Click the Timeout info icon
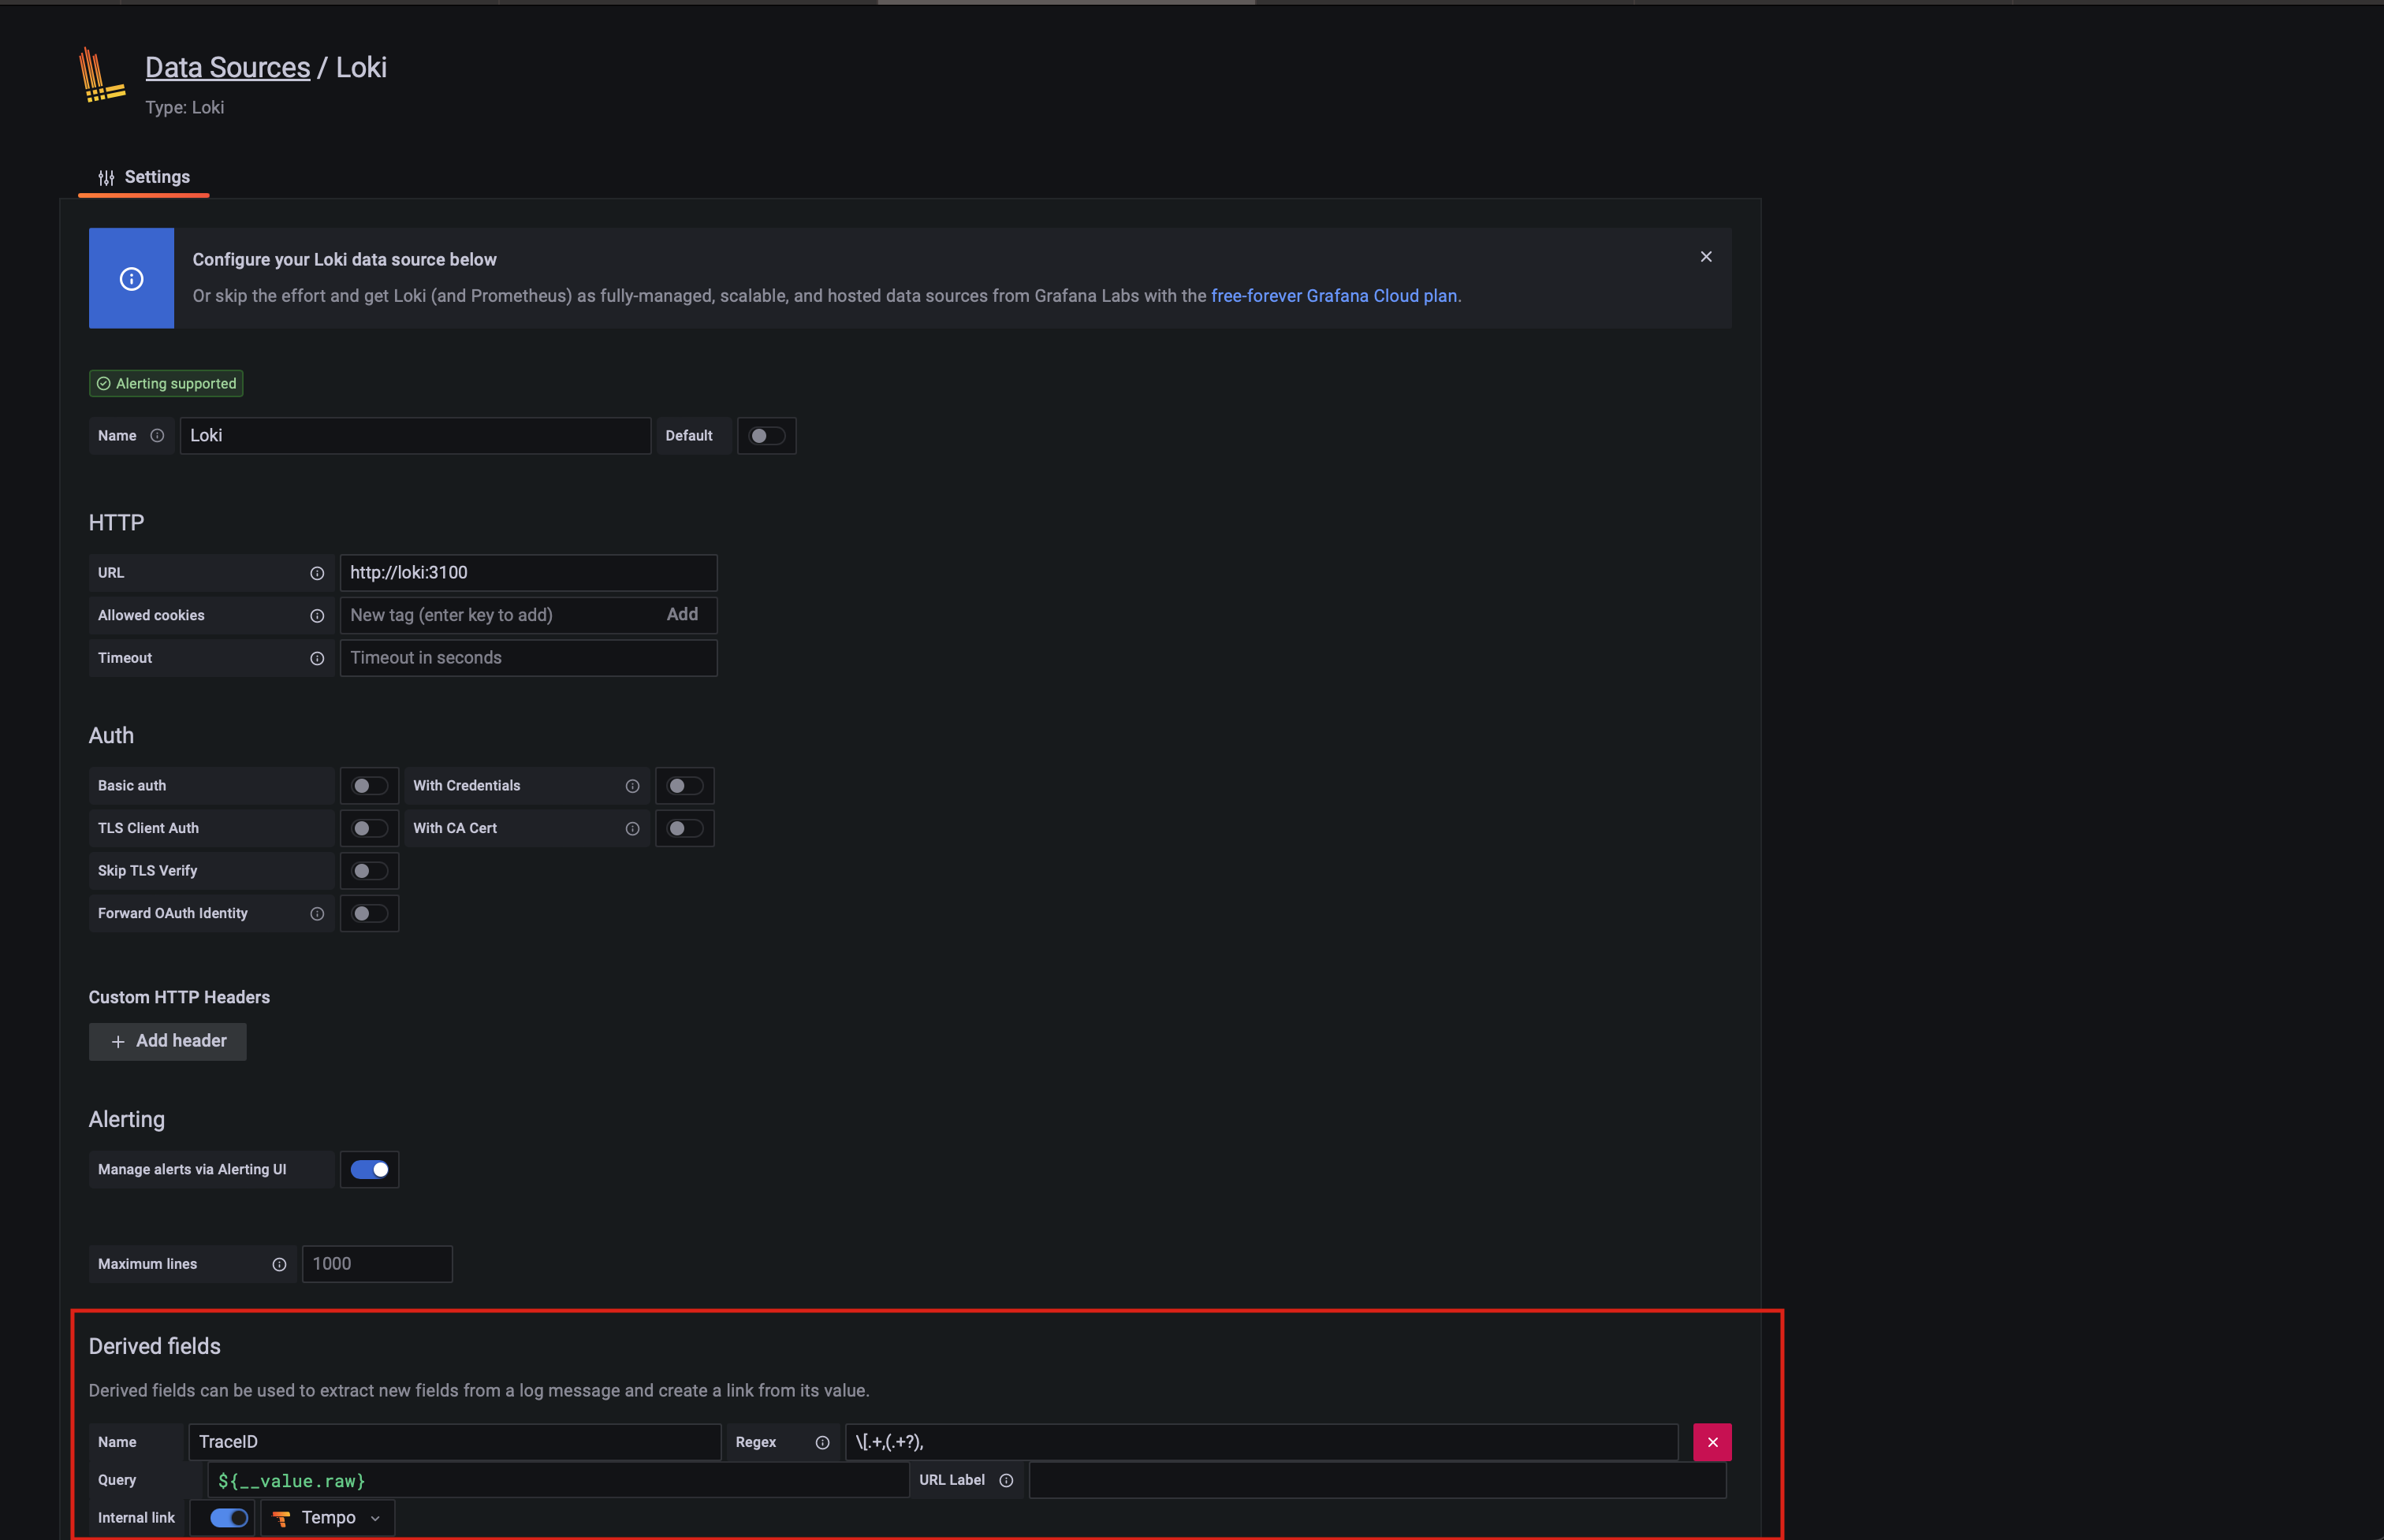Screen dimensions: 2384x1540 click(x=317, y=658)
